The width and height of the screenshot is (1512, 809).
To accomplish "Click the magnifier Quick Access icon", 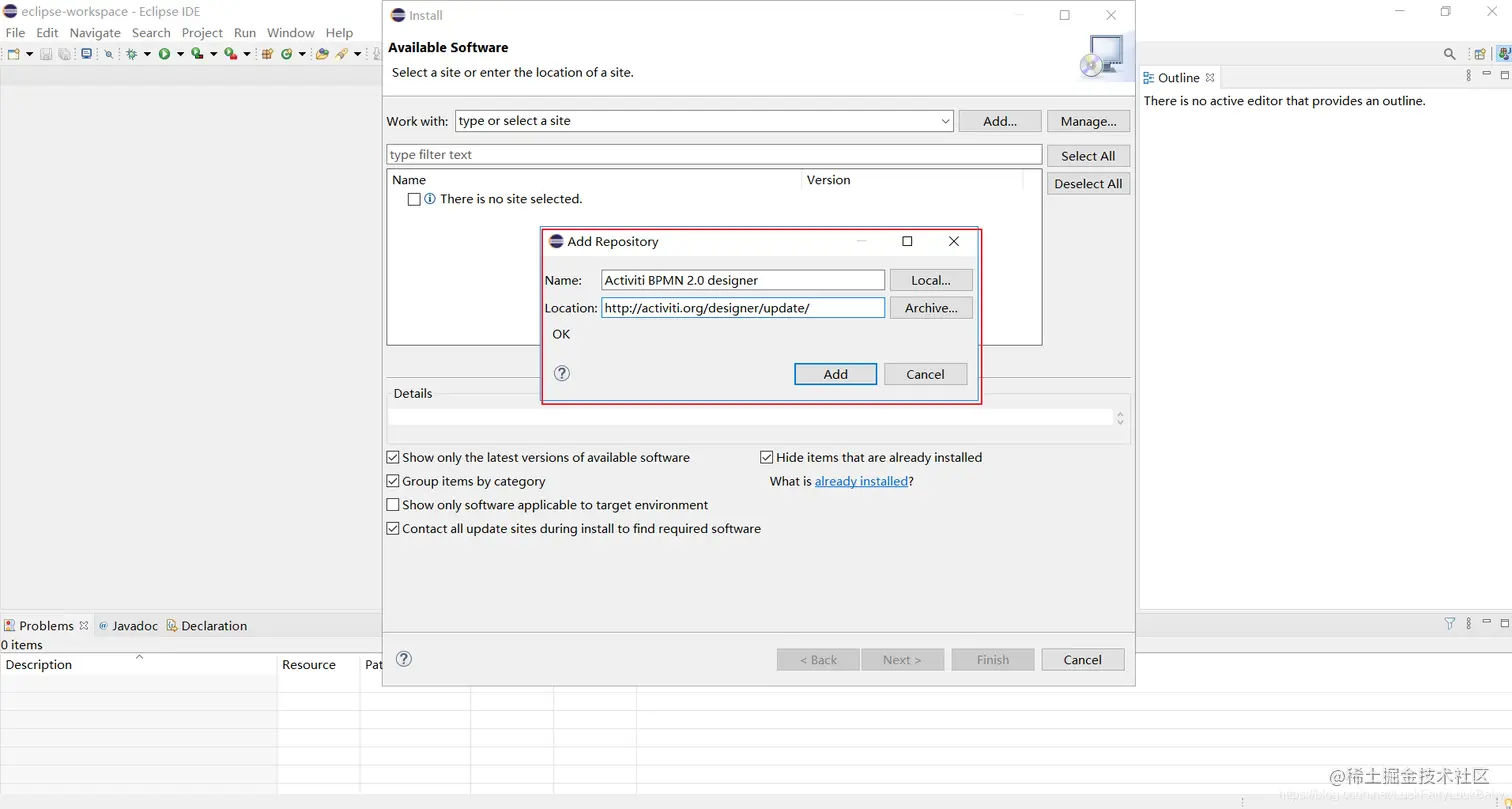I will (1449, 54).
